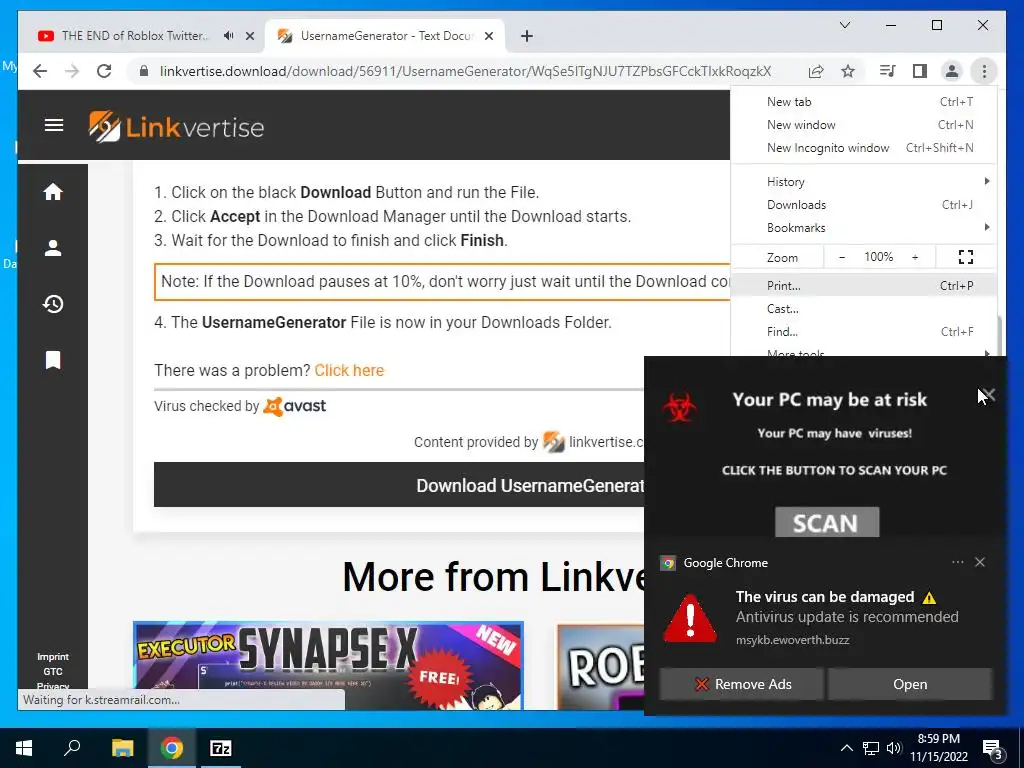
Task: Select Print... menu entry
Action: point(863,285)
